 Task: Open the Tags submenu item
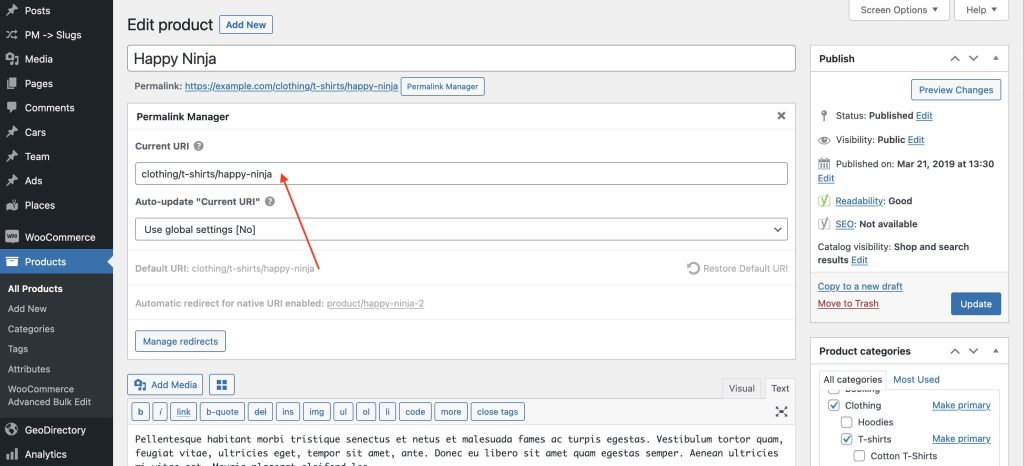[x=18, y=349]
